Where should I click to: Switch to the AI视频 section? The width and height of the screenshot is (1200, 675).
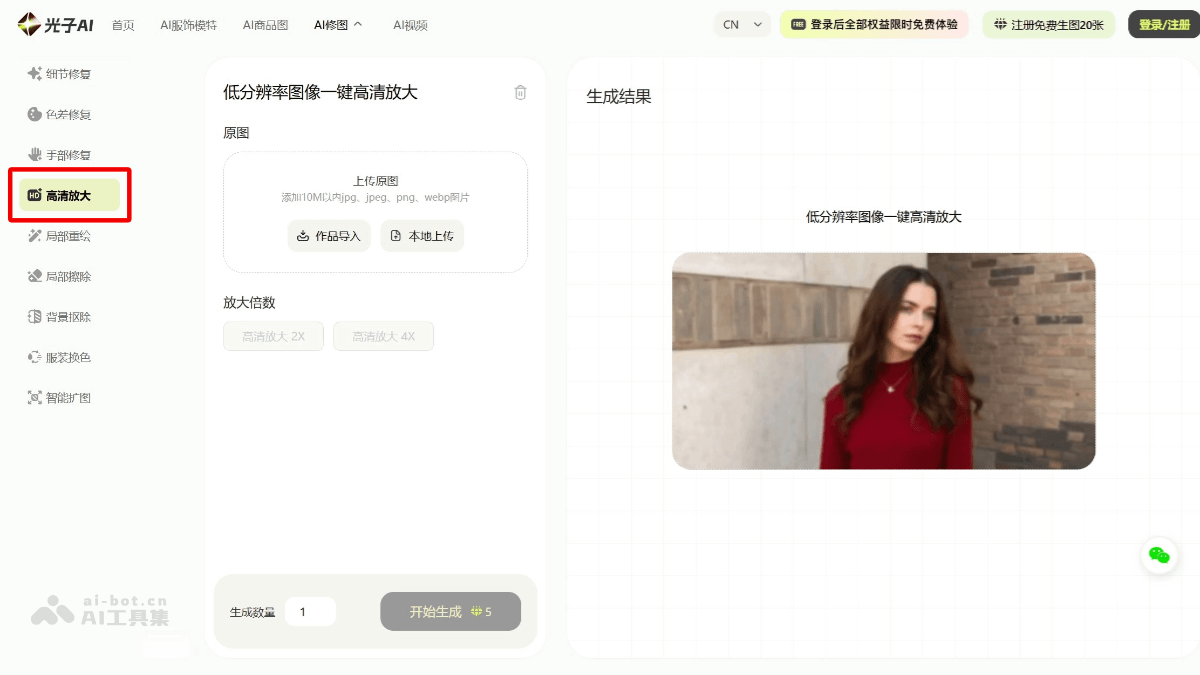coord(409,25)
